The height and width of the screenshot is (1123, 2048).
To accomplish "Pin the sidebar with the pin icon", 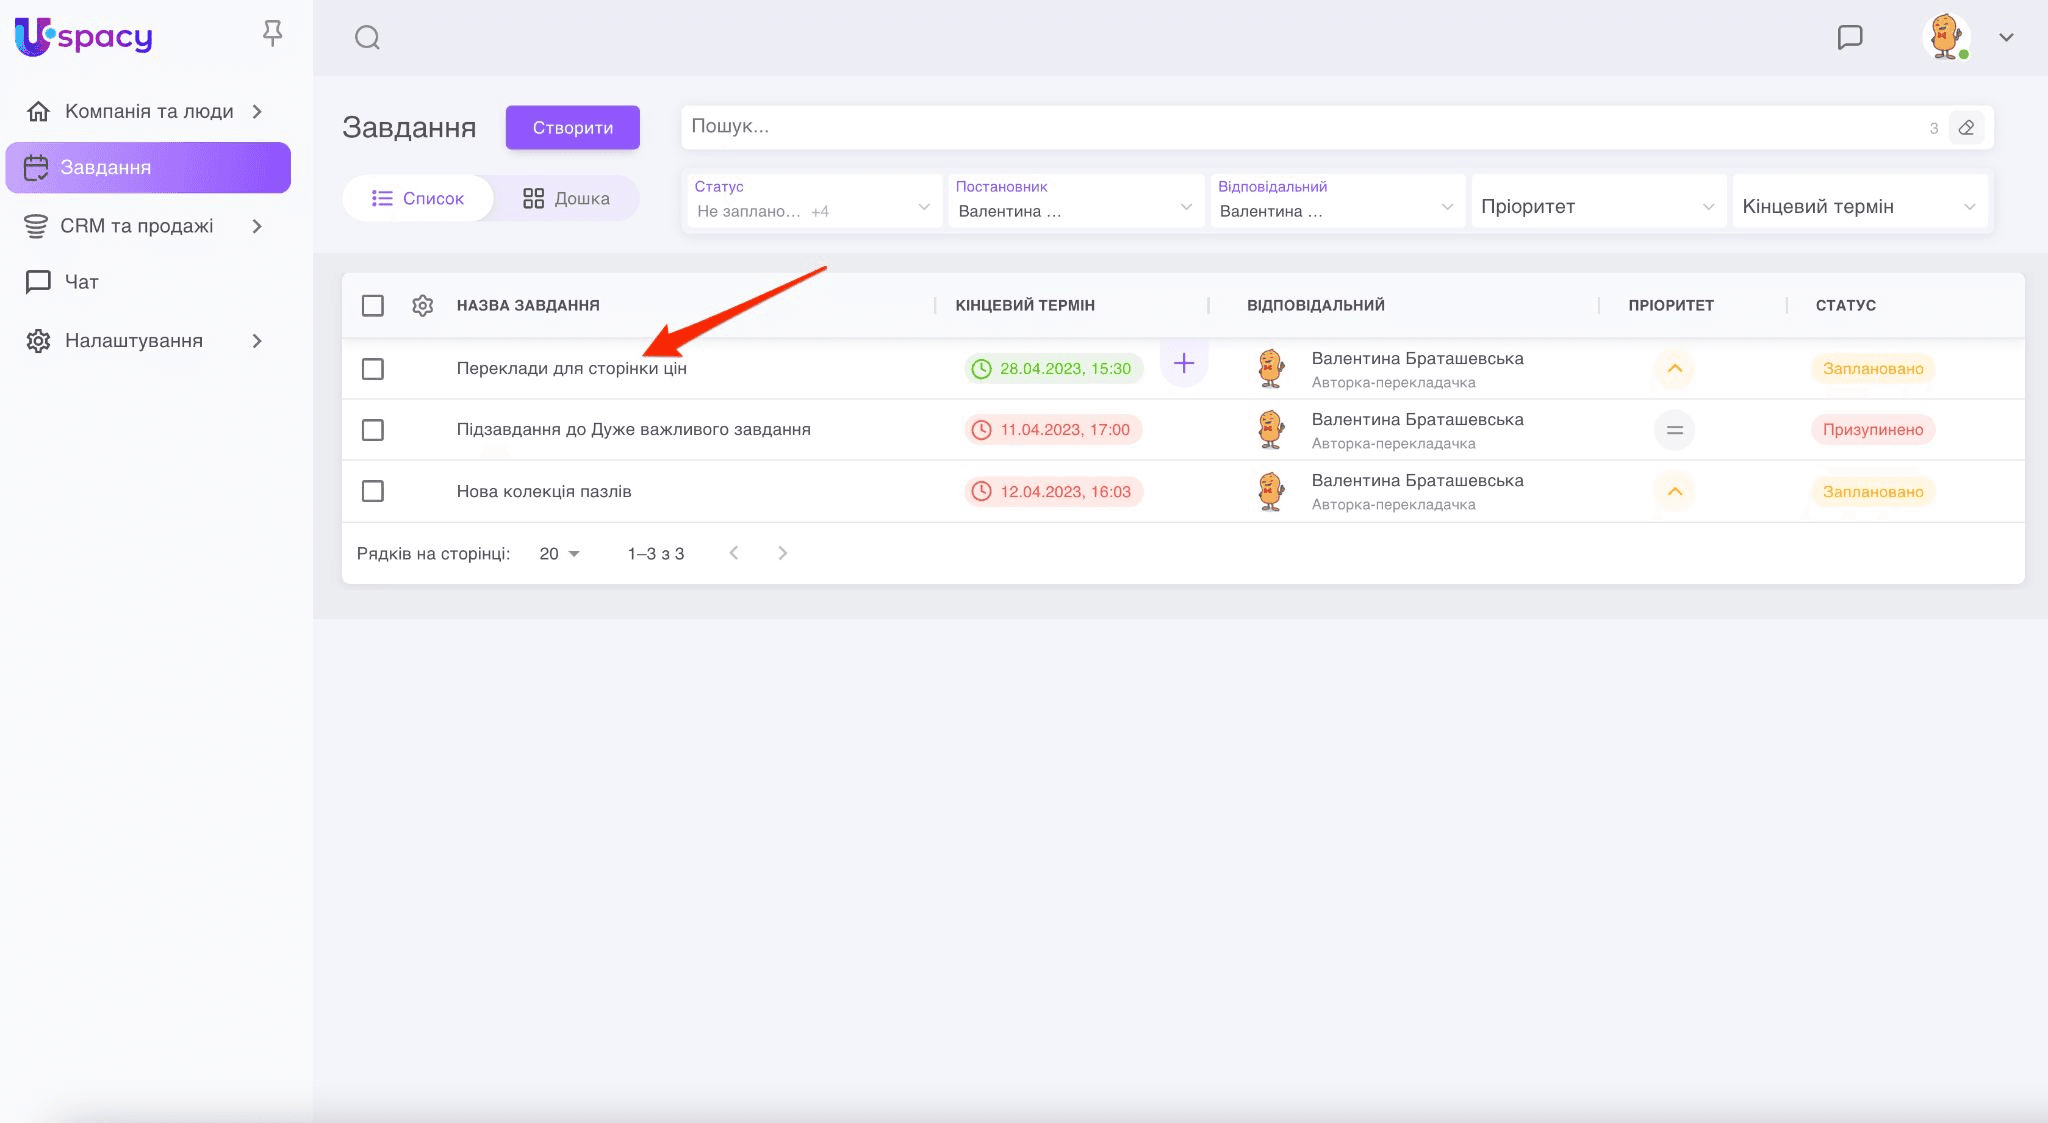I will 272,34.
